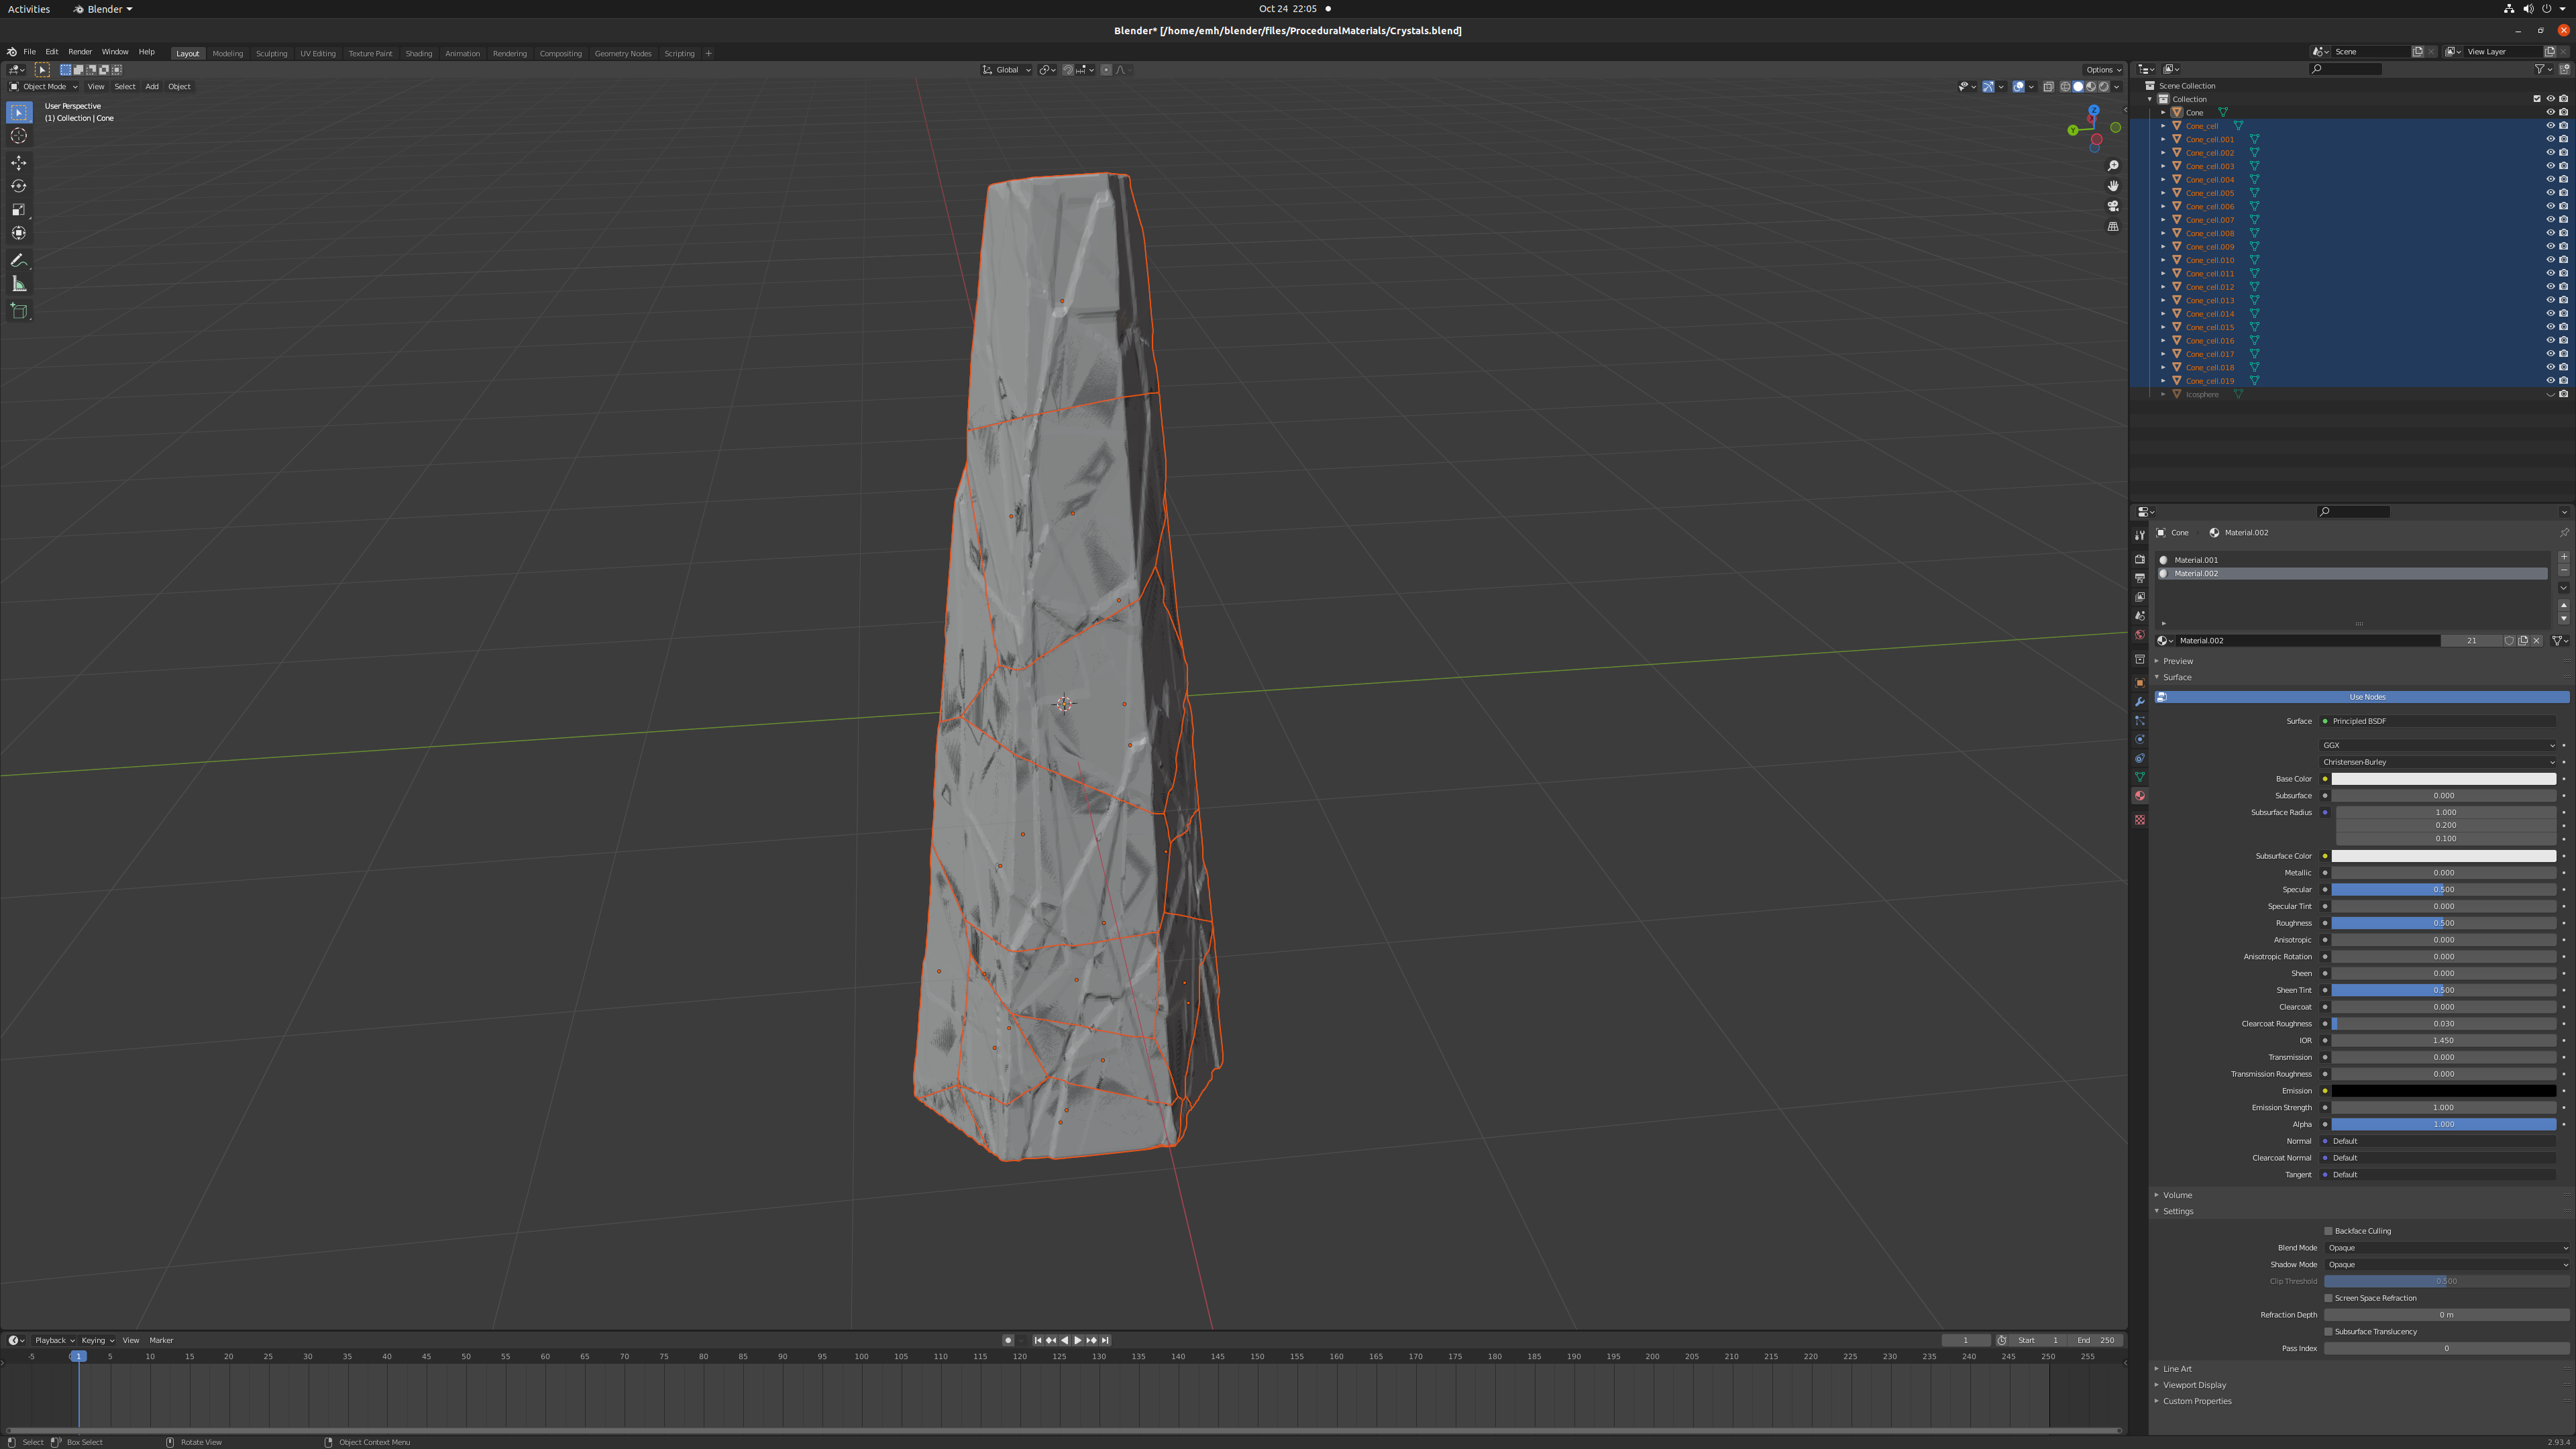Duplicate Material.002 with new material icon

click(x=2522, y=641)
